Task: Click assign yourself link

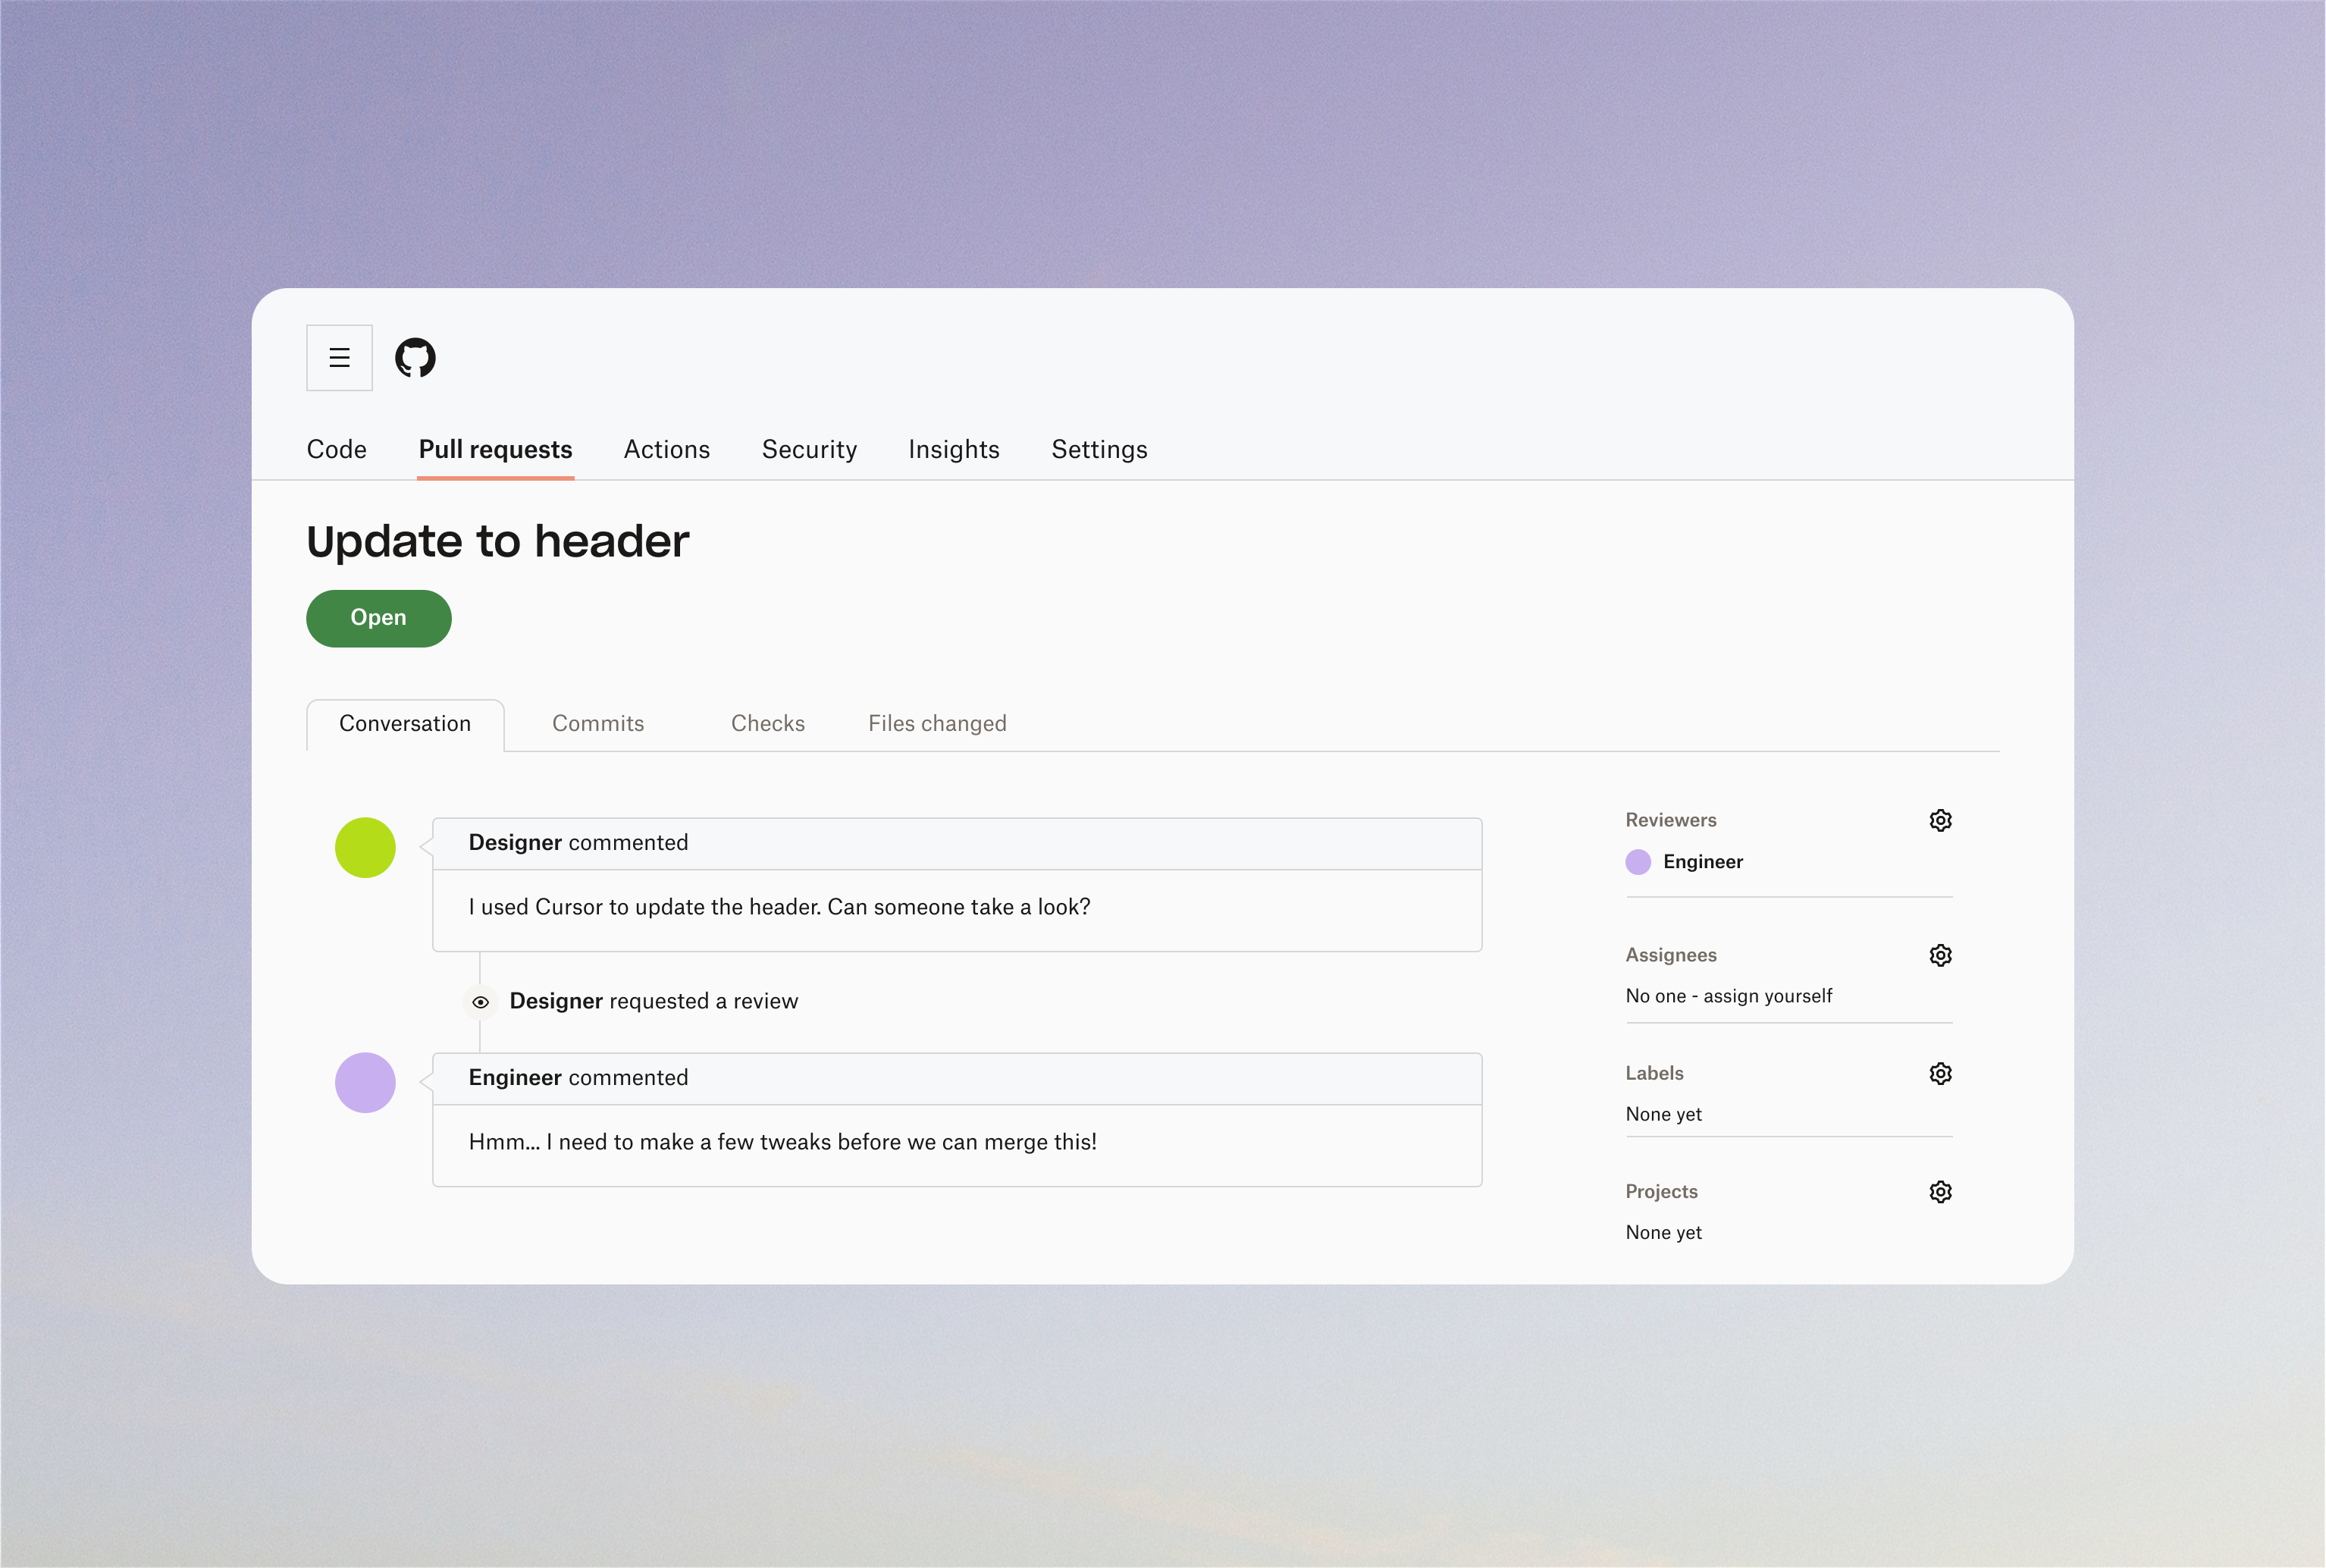Action: click(x=1767, y=996)
